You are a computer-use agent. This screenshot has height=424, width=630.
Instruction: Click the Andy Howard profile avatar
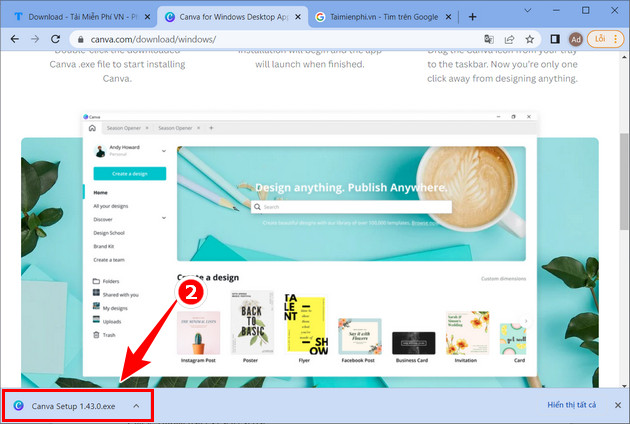(x=100, y=151)
